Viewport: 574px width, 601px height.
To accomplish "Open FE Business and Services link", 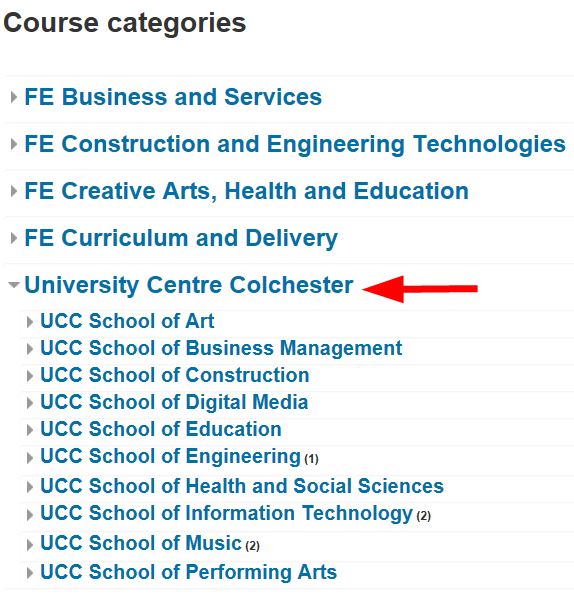I will point(173,97).
